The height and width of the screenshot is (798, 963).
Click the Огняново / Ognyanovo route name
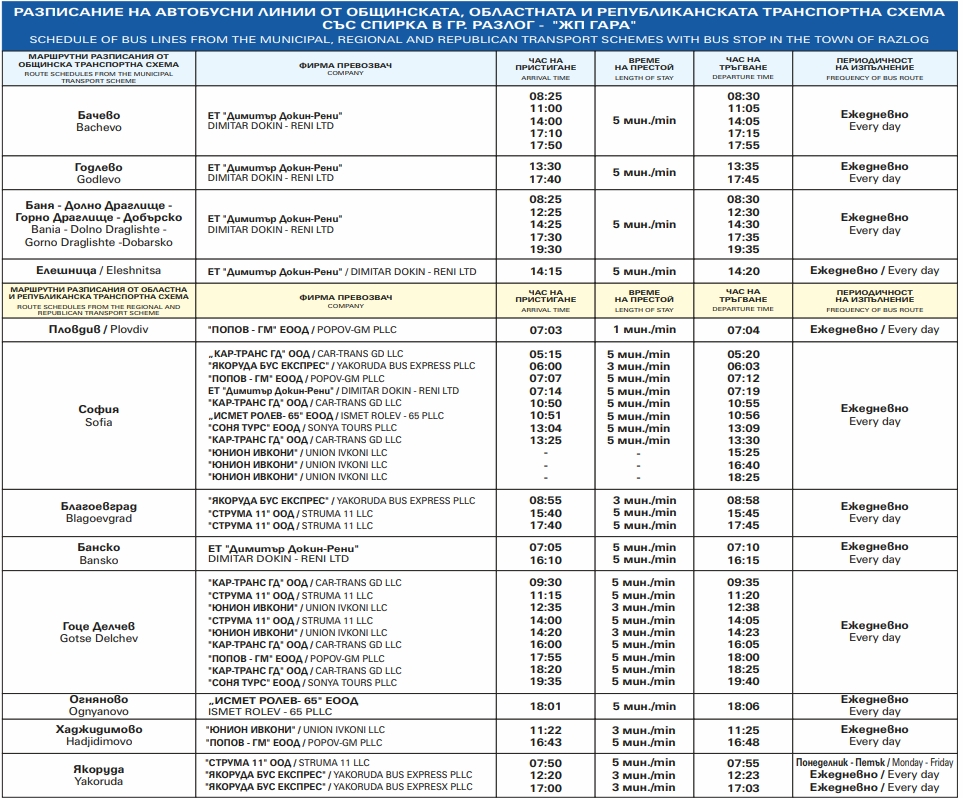99,705
